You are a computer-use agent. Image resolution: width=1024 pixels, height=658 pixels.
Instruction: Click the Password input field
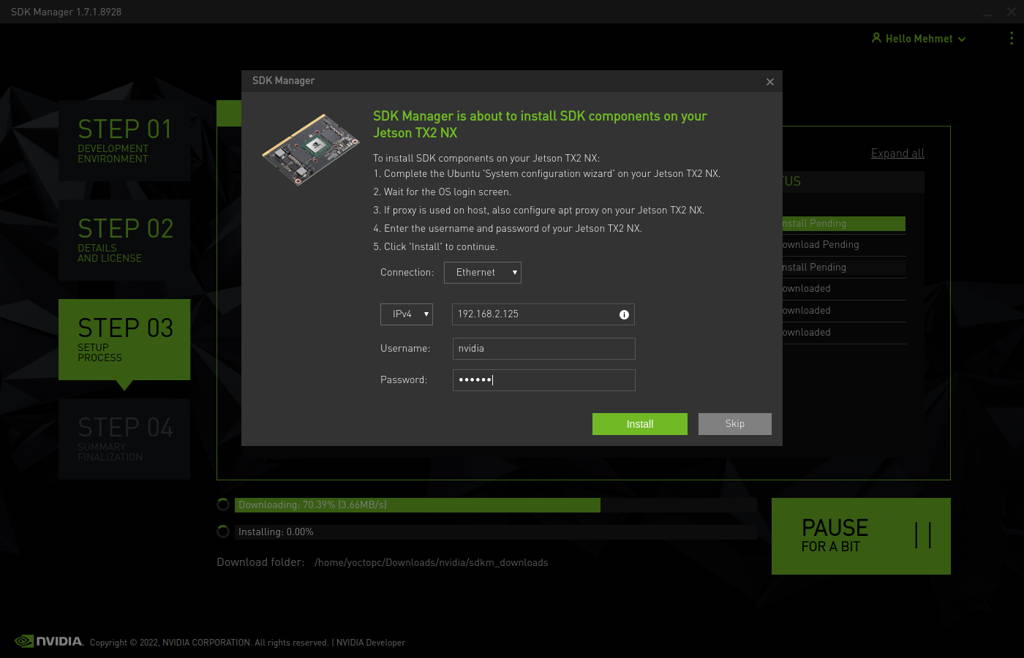click(543, 380)
